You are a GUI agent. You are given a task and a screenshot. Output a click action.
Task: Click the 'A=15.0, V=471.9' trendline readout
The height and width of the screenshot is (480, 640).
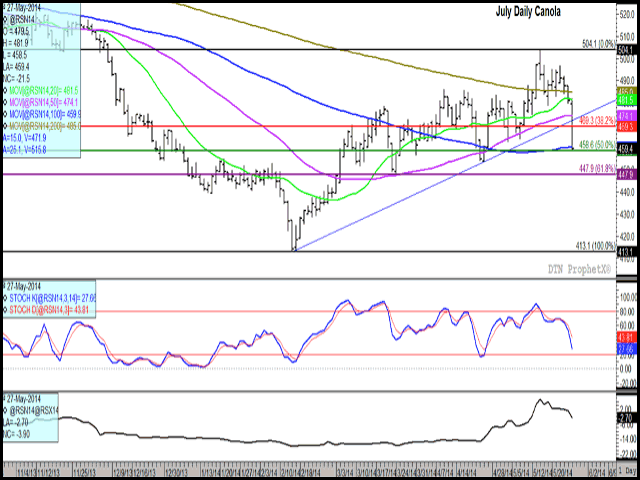24,139
